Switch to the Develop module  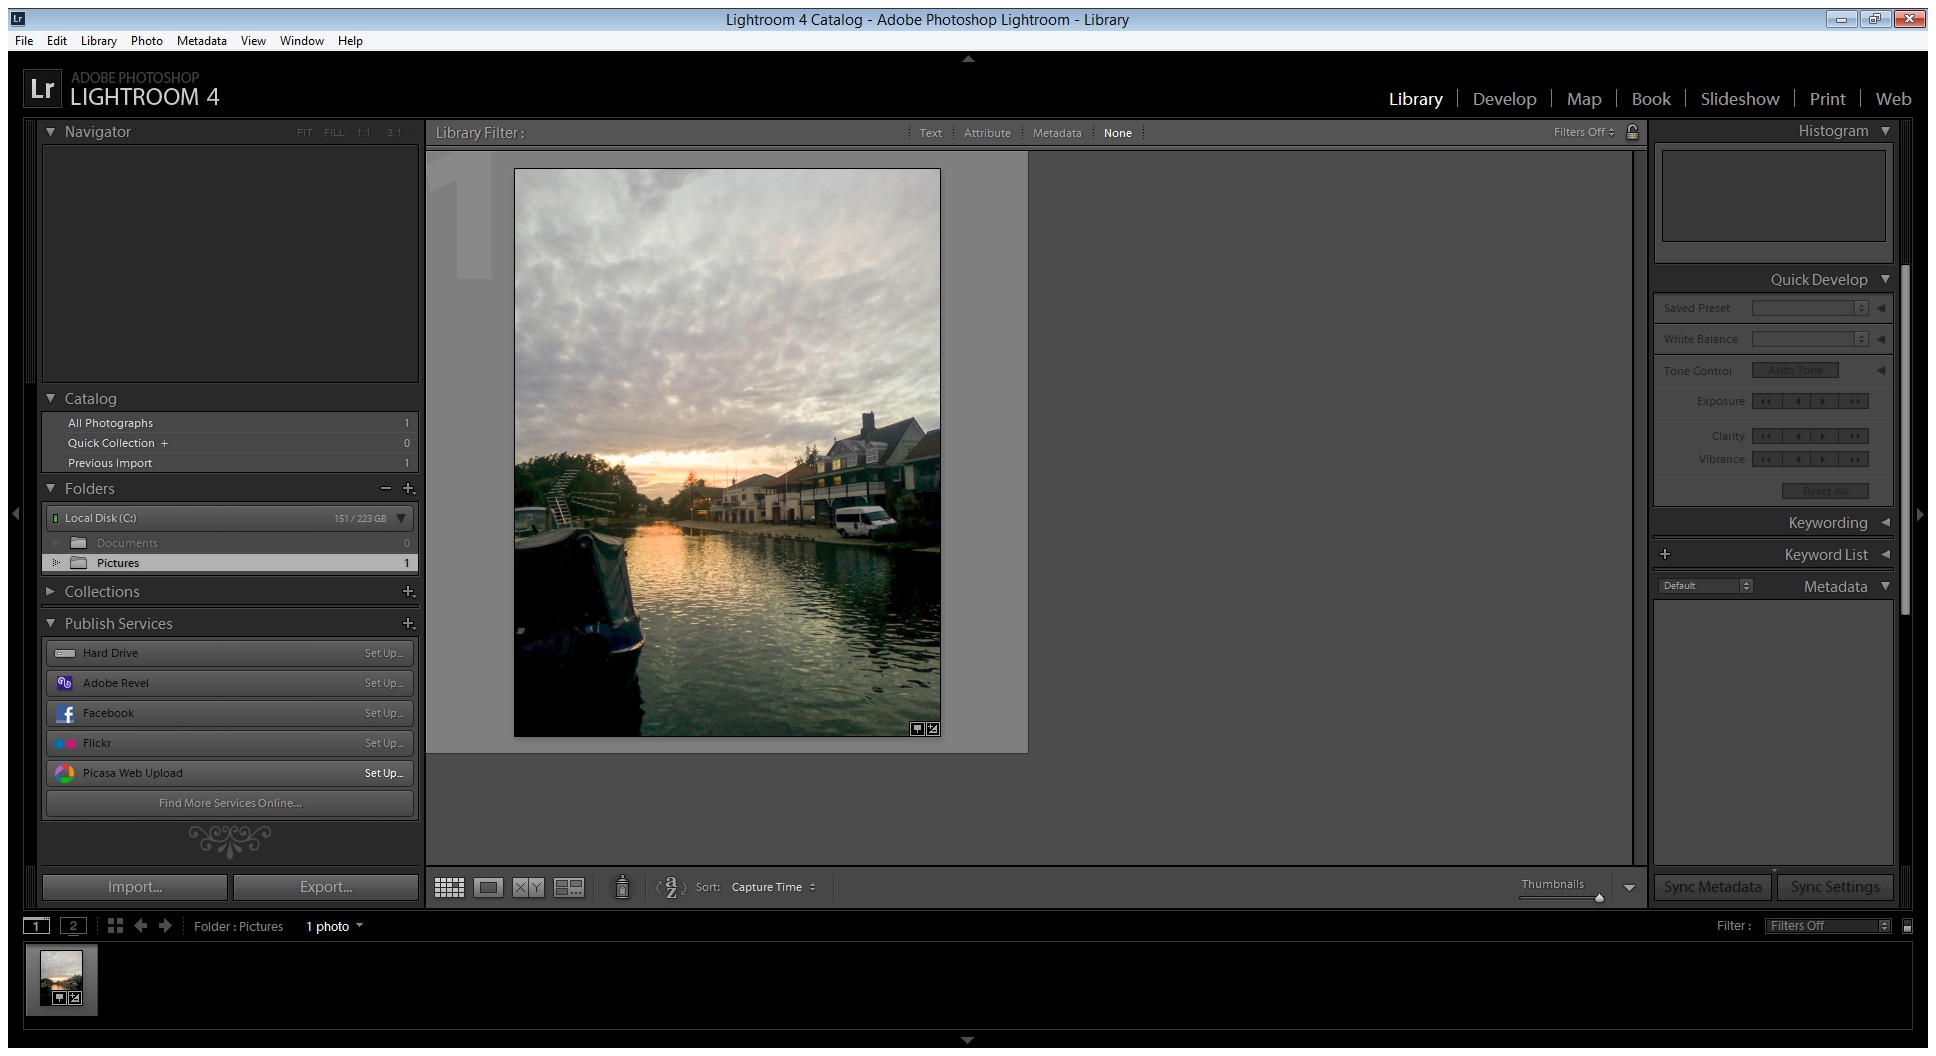coord(1504,99)
